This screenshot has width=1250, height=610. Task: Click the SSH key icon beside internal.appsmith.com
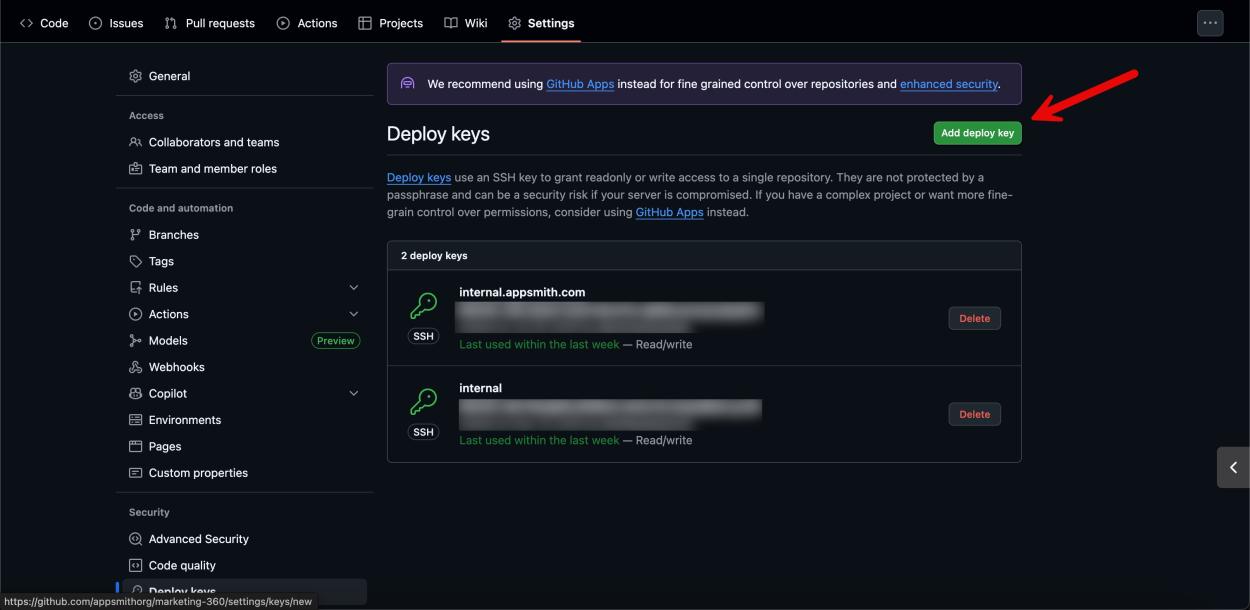pyautogui.click(x=422, y=305)
